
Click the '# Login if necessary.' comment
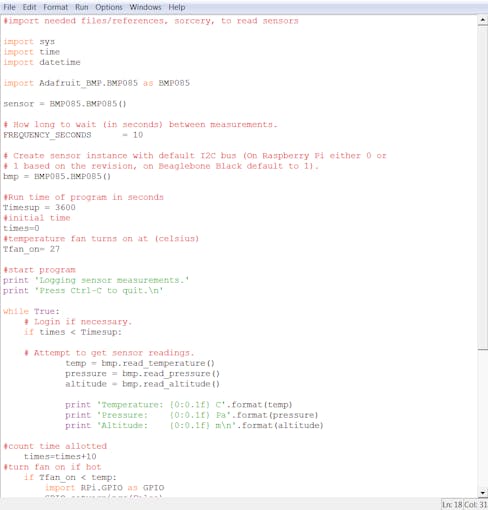[x=78, y=322]
